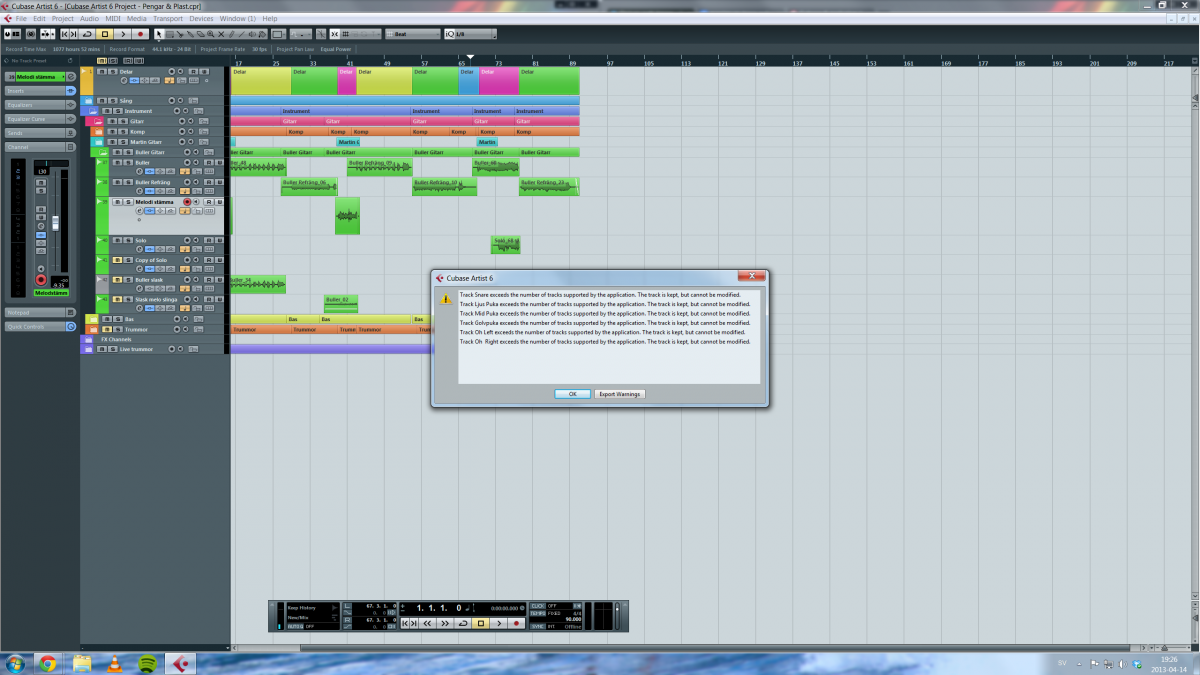
Task: Open the MIDI menu
Action: [x=113, y=19]
